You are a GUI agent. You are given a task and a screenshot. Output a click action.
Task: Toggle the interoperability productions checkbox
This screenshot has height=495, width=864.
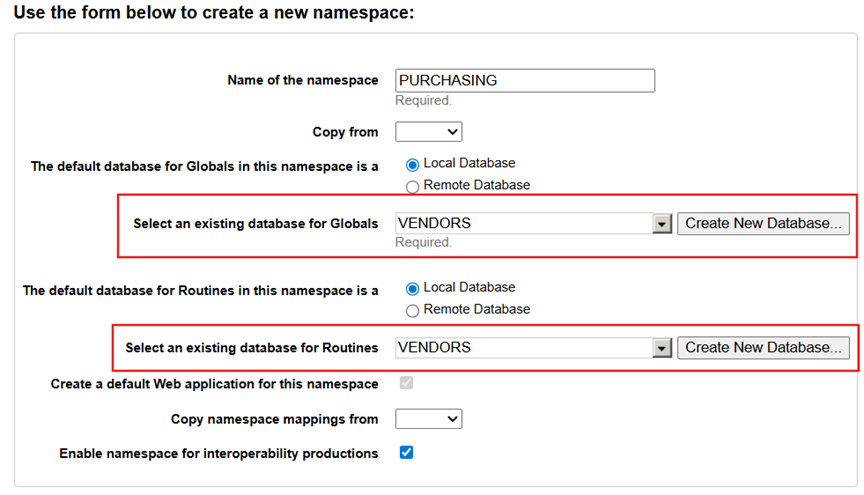[x=406, y=452]
